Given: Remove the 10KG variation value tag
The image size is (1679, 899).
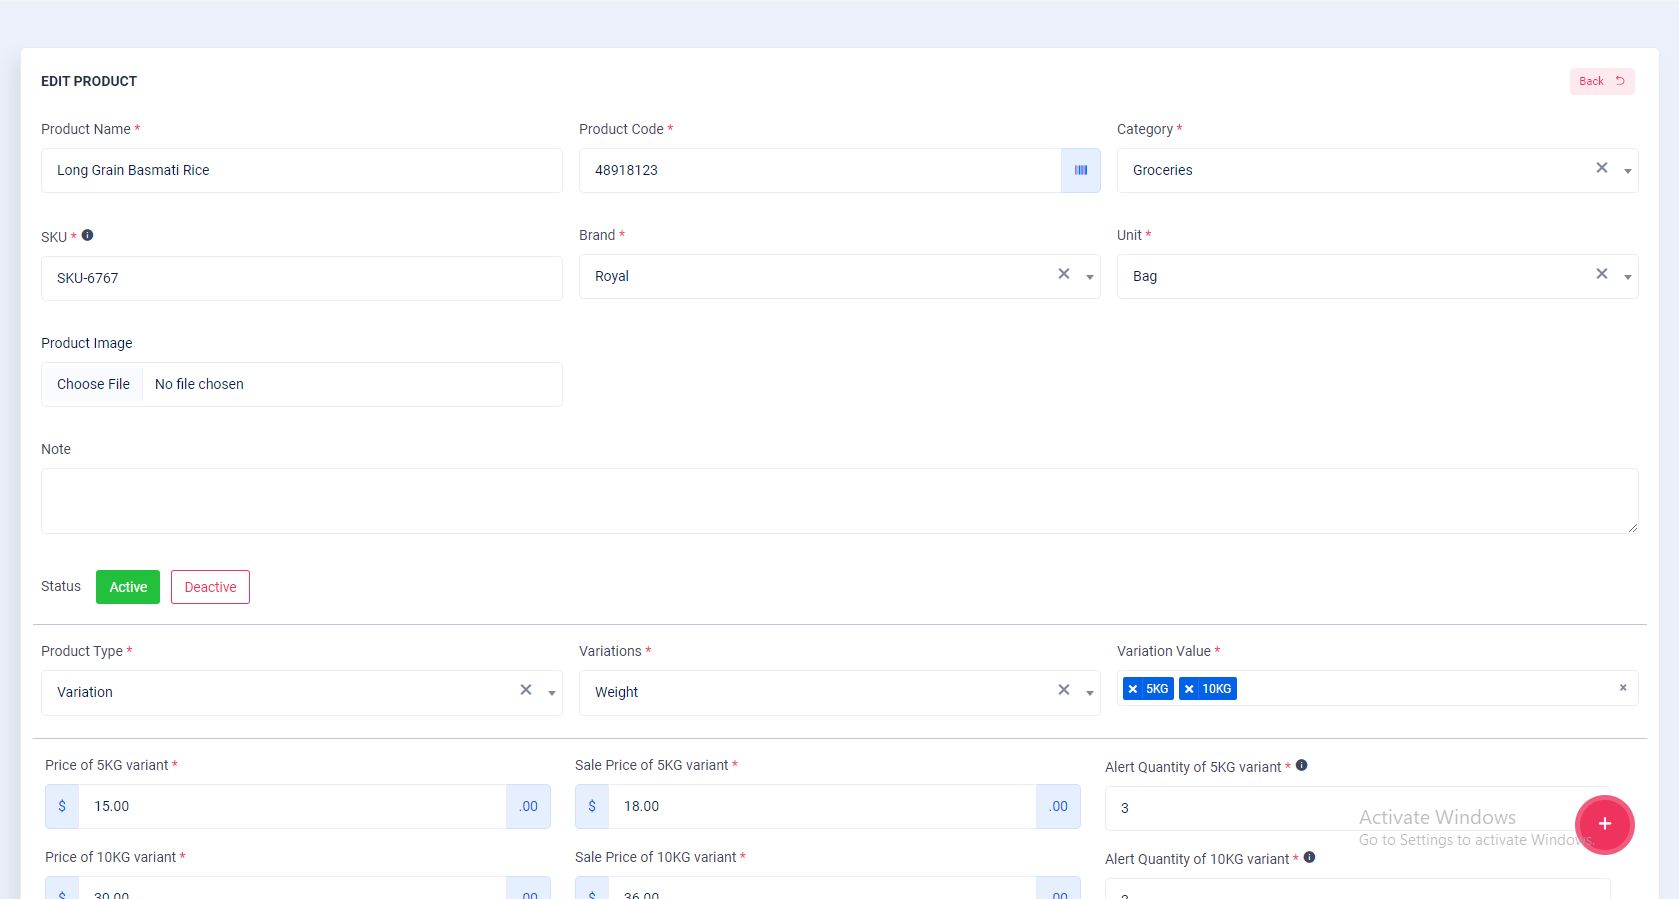Looking at the screenshot, I should pos(1189,689).
